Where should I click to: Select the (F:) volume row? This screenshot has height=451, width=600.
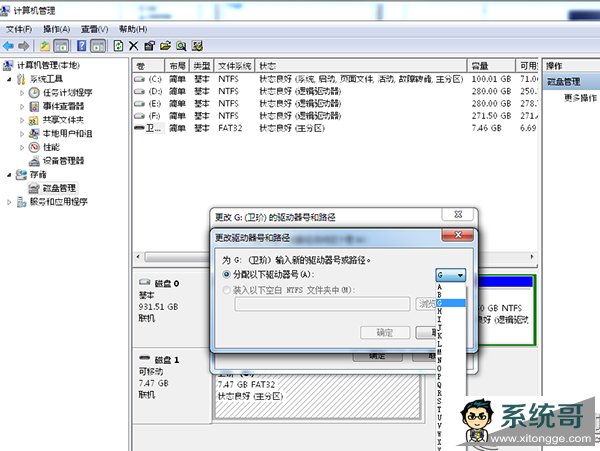coord(335,116)
